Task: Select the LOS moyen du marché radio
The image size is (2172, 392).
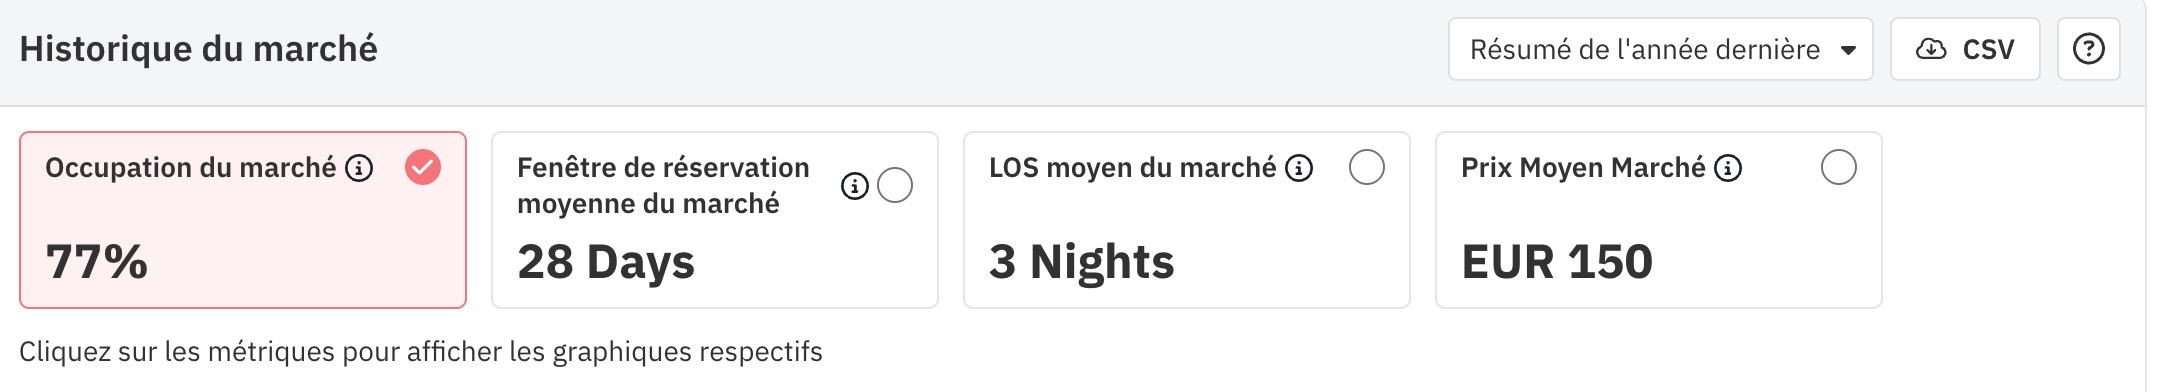Action: click(1367, 167)
